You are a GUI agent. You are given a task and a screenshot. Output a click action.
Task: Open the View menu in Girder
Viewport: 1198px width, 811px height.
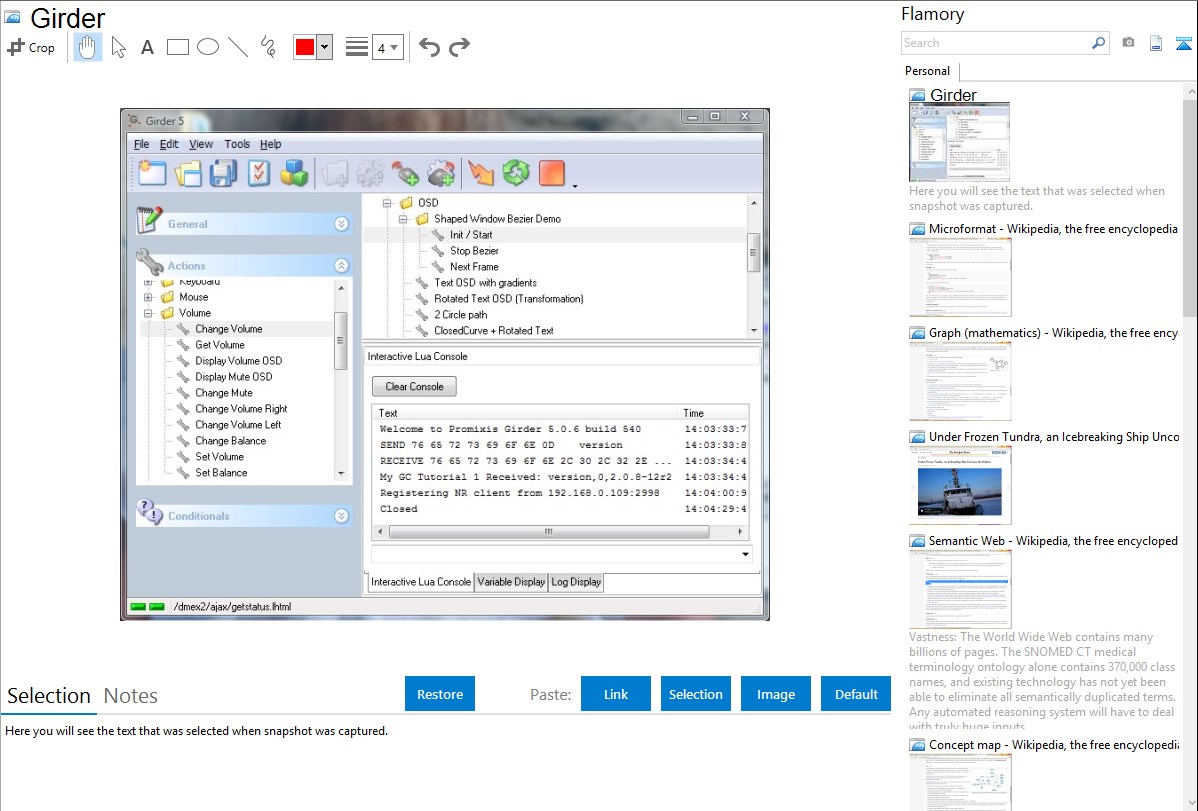[x=201, y=144]
